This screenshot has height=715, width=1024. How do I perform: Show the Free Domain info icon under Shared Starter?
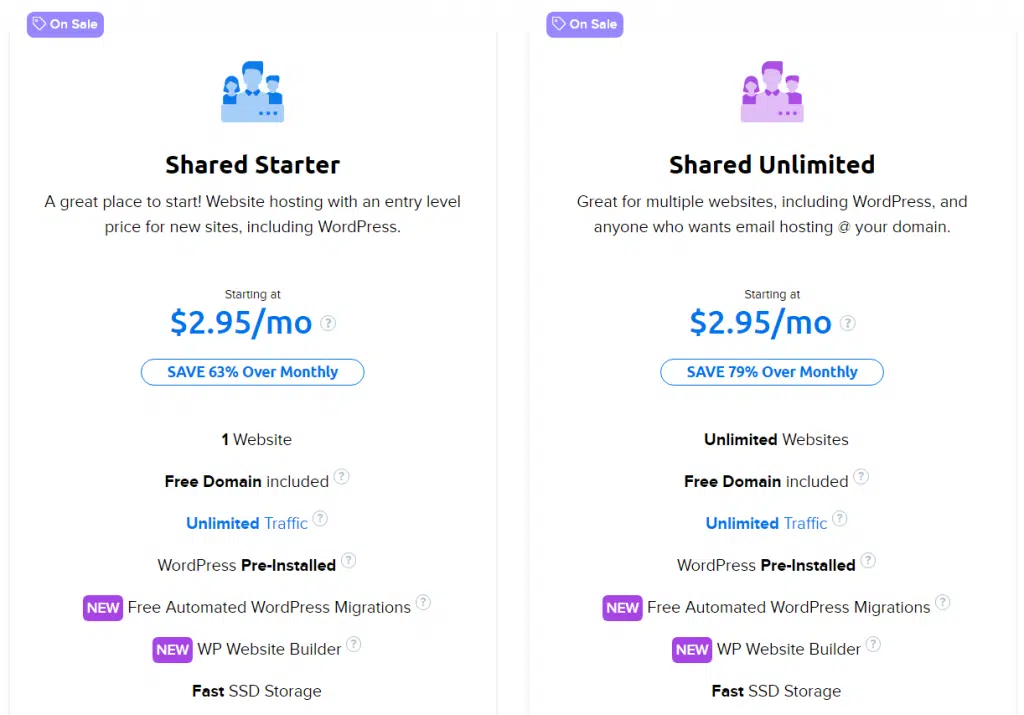click(342, 477)
